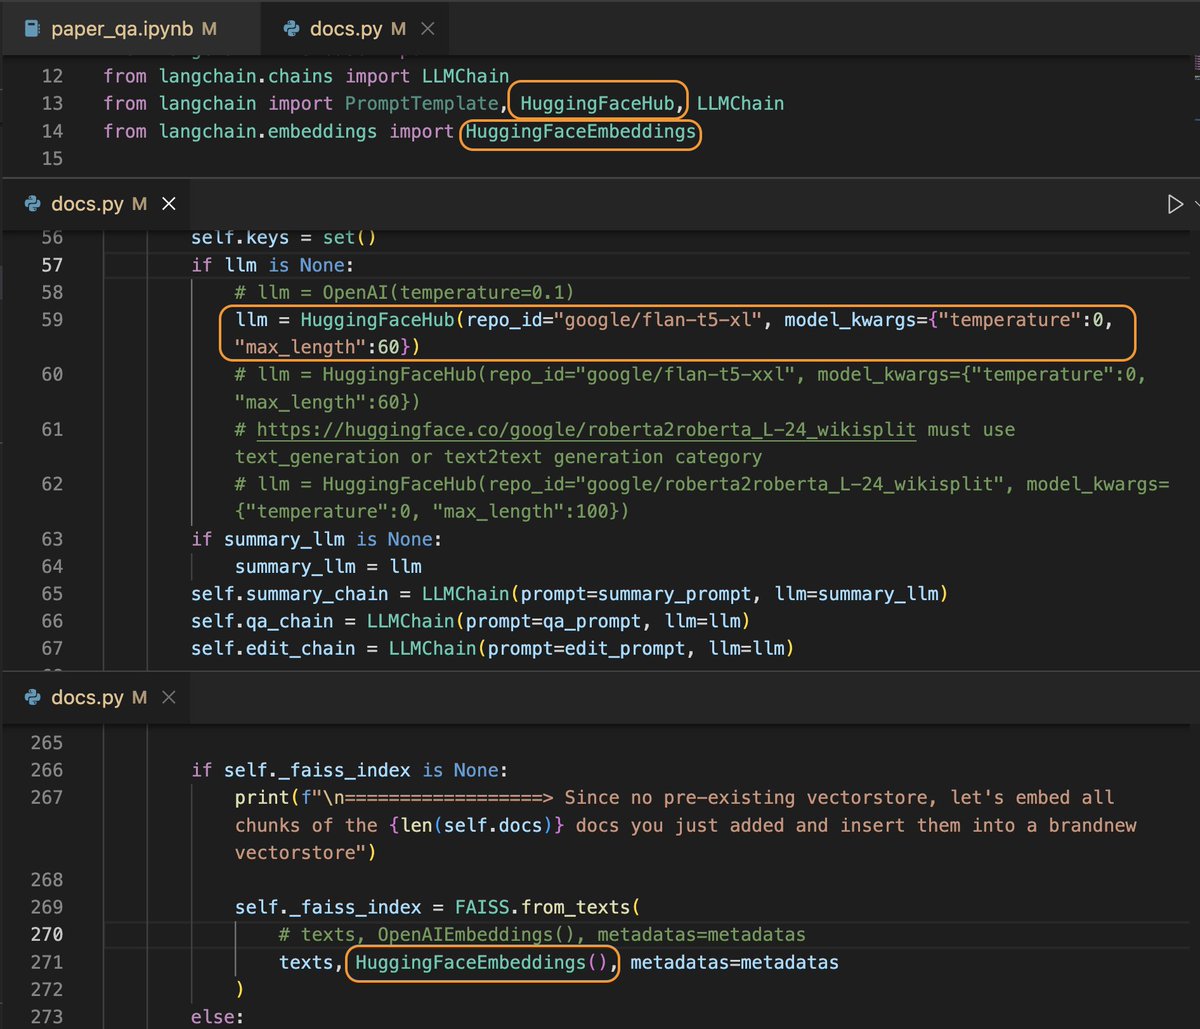This screenshot has height=1029, width=1200.
Task: Click line number 57 in the gutter
Action: [51, 265]
